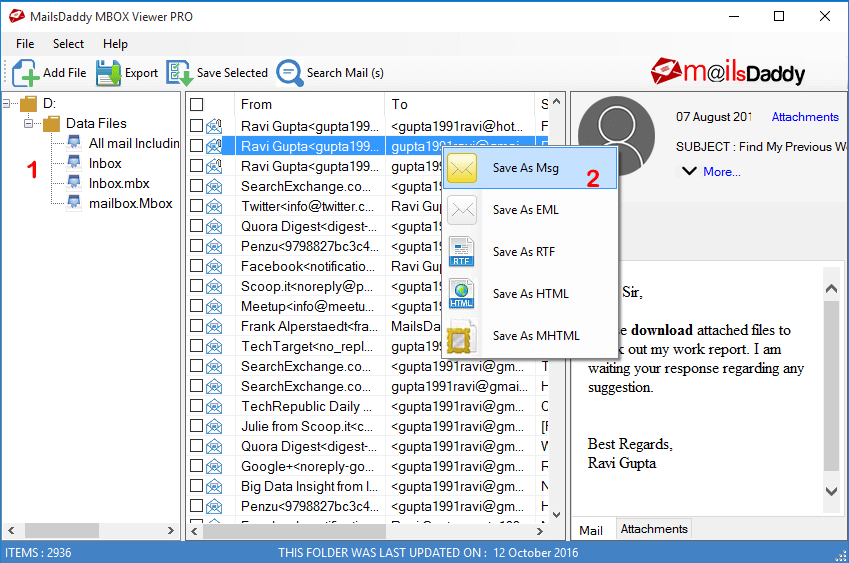Check the Big Data Insight email checkbox
This screenshot has height=563, width=849.
coord(197,486)
